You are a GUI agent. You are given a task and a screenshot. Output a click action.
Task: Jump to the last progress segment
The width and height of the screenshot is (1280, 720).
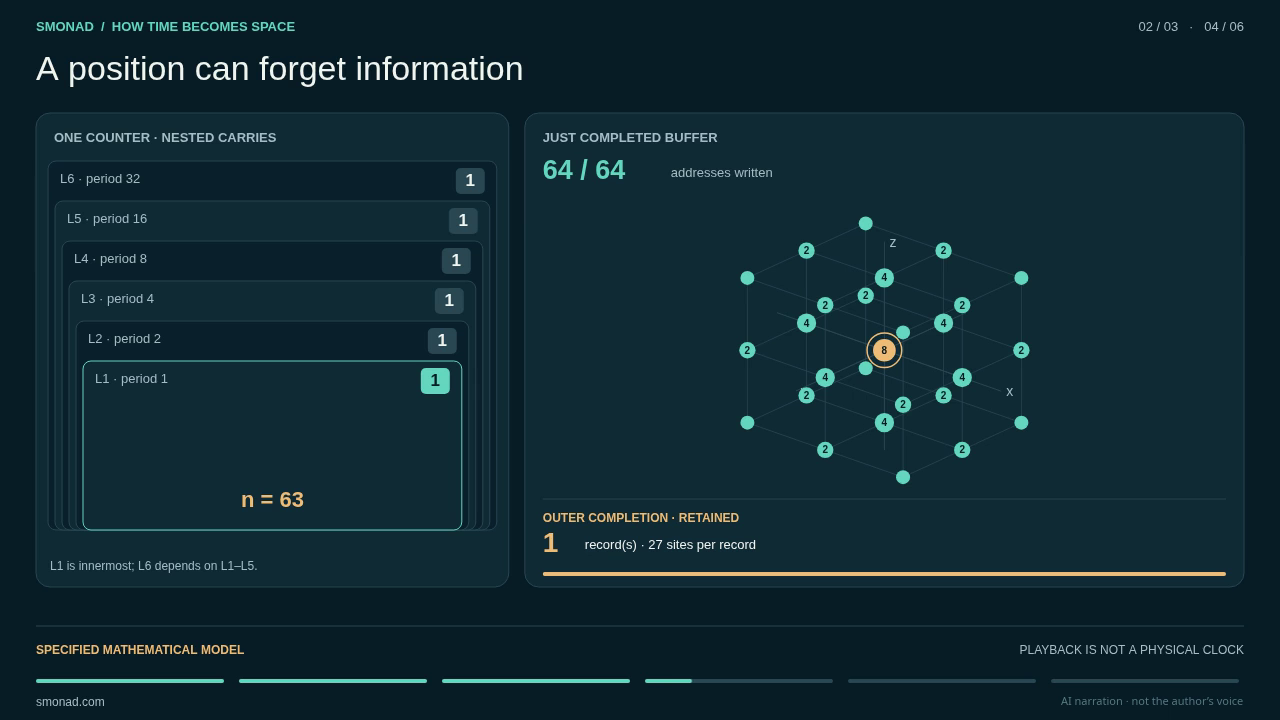tap(1145, 681)
